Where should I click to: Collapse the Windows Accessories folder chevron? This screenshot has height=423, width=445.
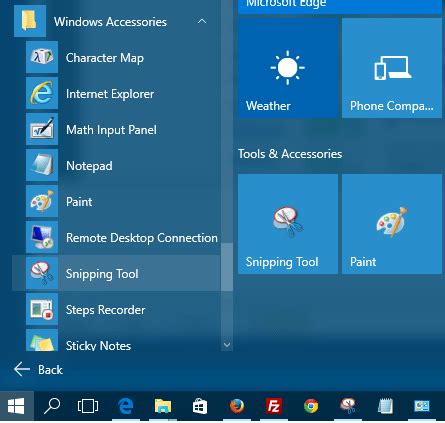point(202,22)
